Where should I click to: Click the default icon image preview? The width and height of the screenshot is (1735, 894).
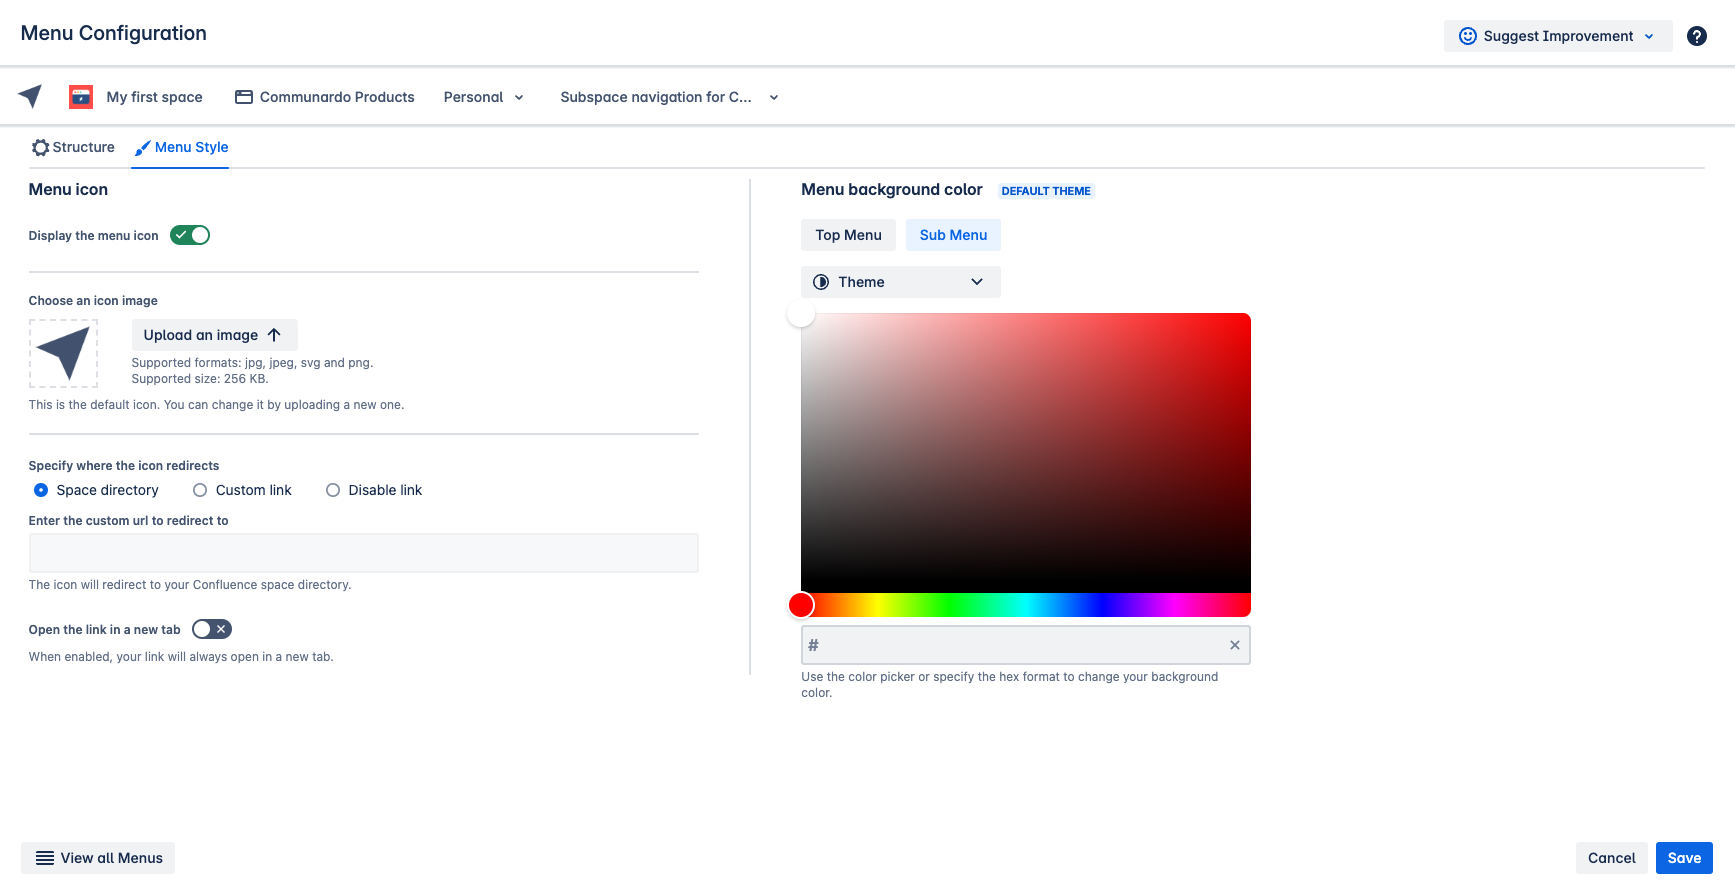tap(64, 353)
